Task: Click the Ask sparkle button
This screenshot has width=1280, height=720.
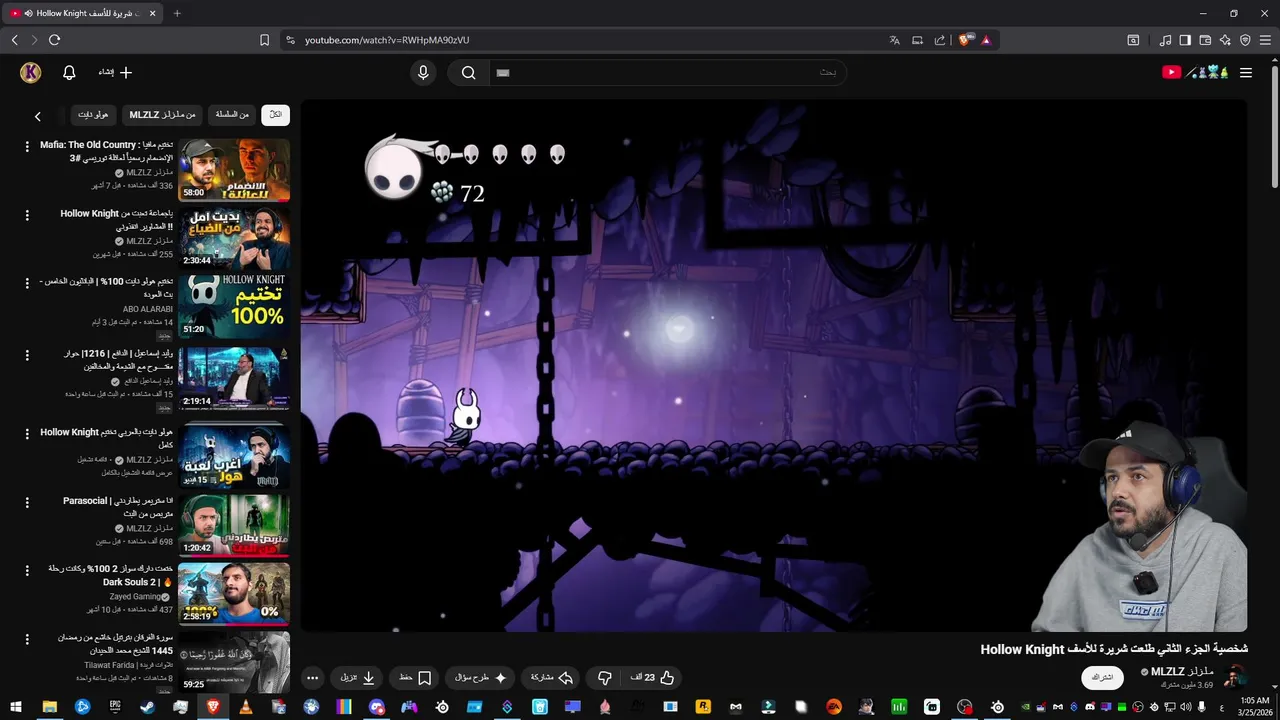Action: (481, 678)
